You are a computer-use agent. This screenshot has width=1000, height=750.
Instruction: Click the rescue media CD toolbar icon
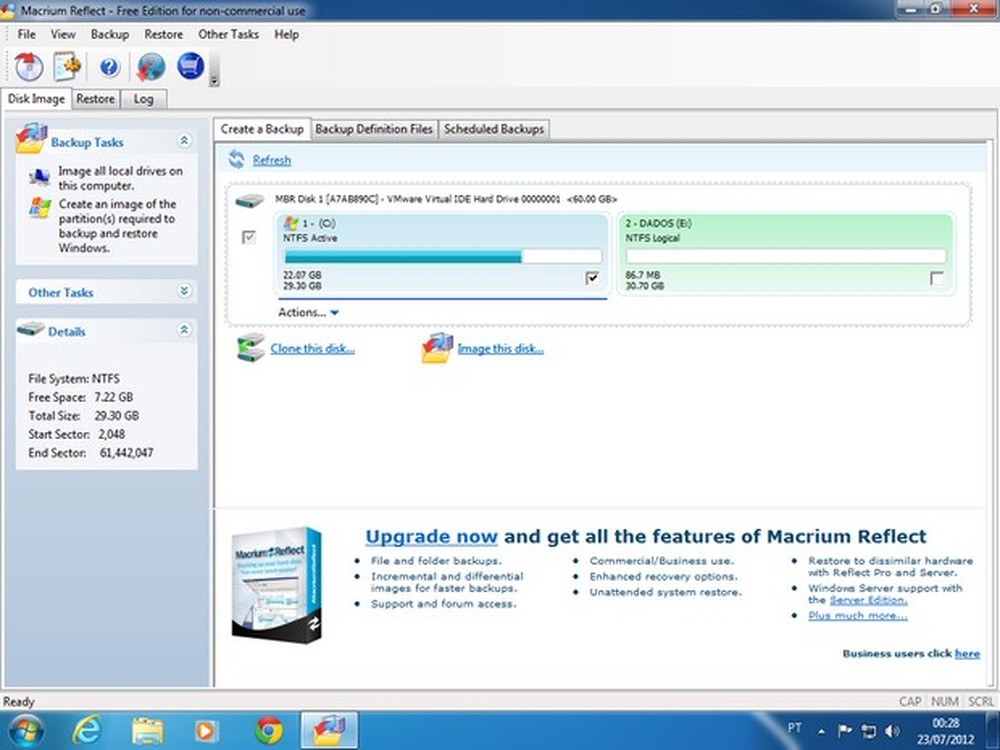pos(29,66)
